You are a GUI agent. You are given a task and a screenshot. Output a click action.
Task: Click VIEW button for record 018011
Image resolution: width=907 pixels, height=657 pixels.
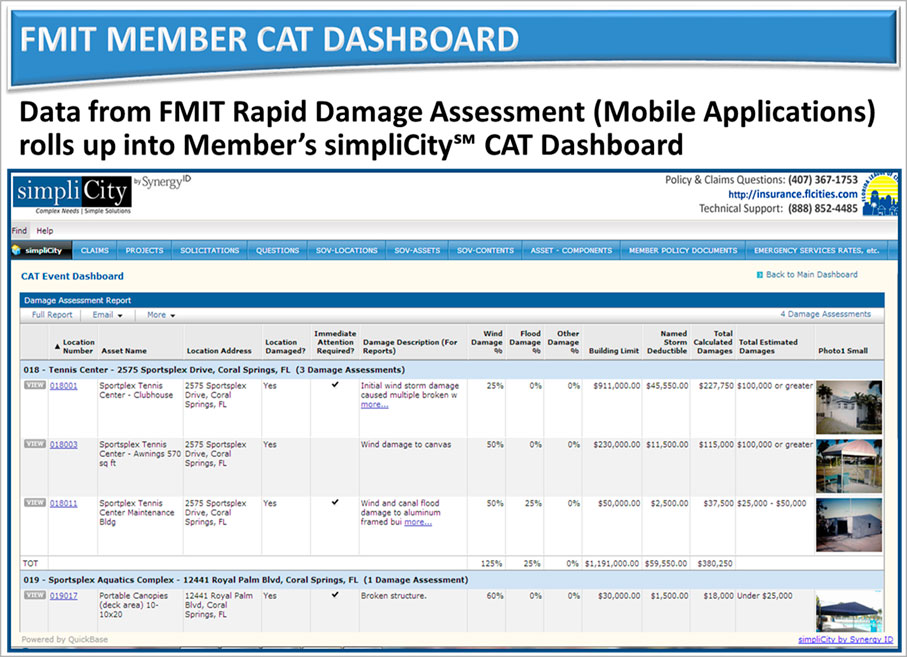click(35, 503)
